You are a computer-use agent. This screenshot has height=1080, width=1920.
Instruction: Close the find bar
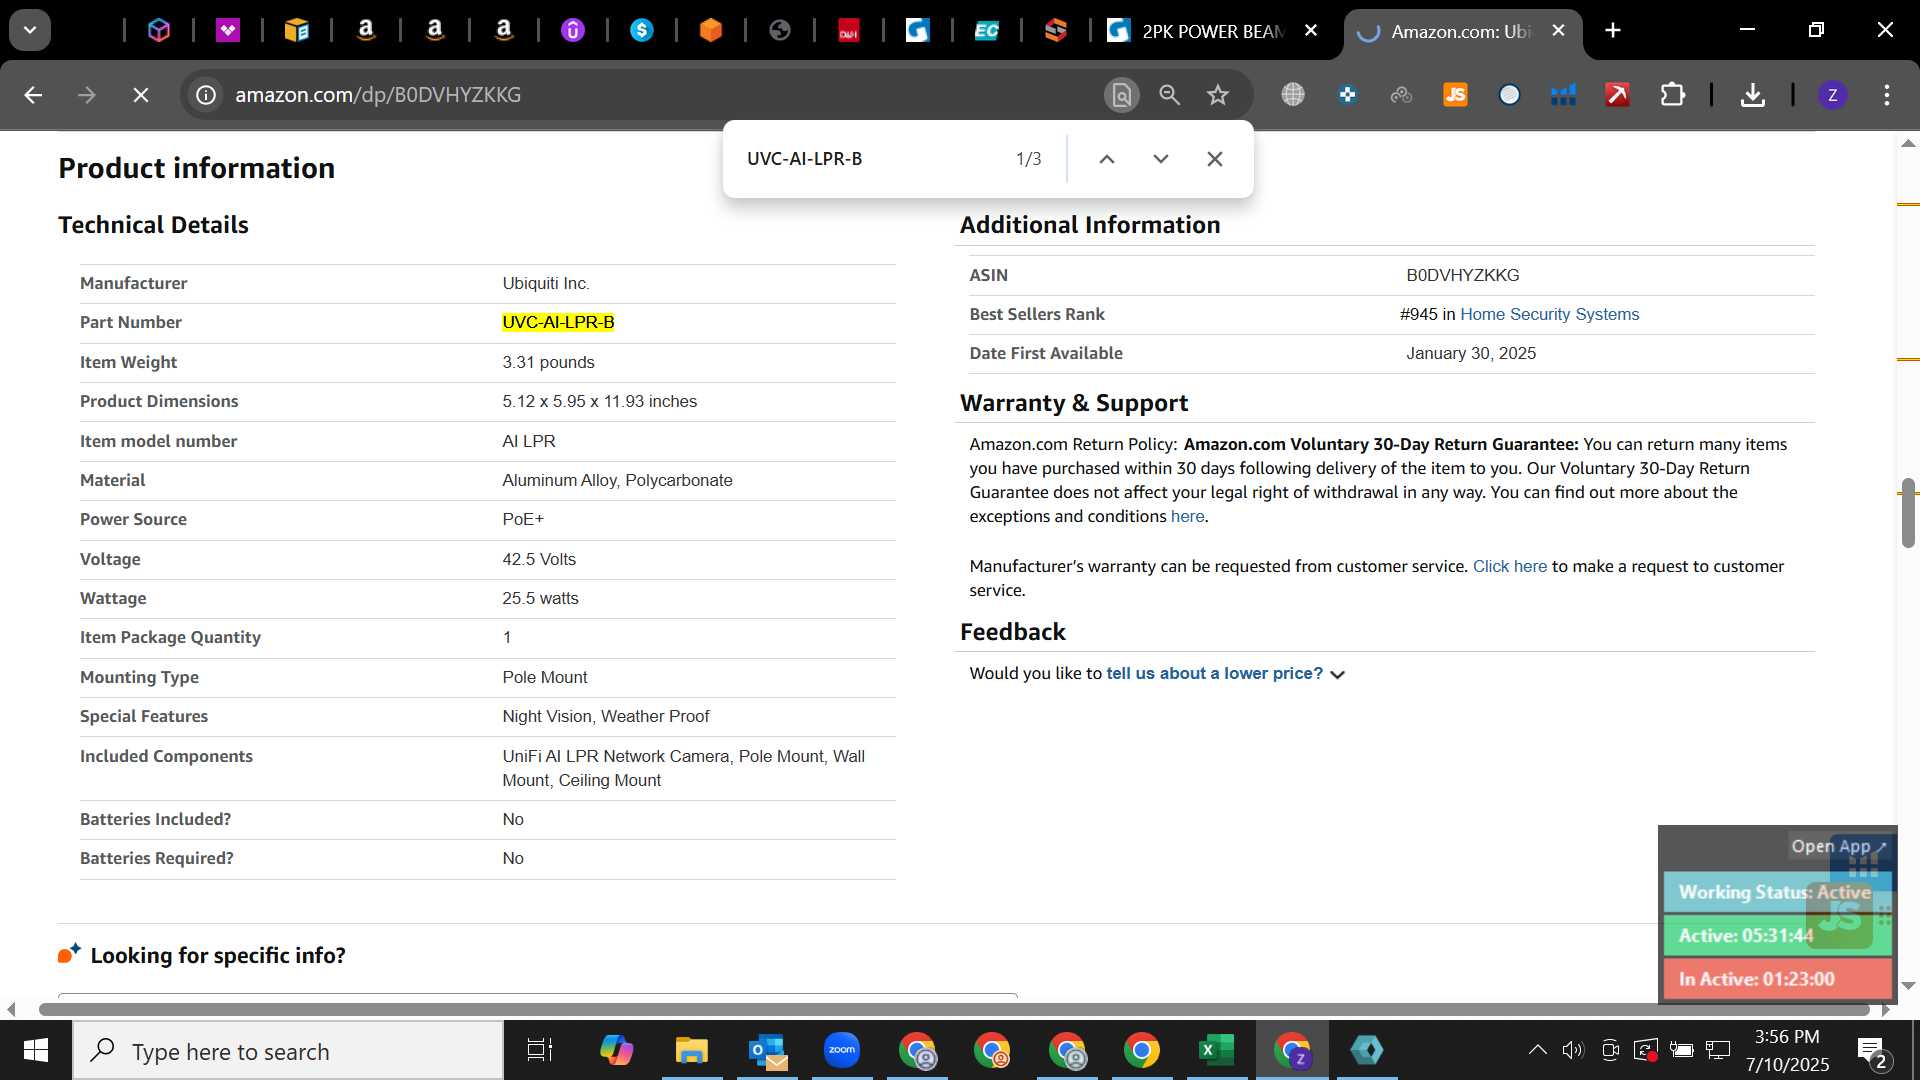point(1215,159)
